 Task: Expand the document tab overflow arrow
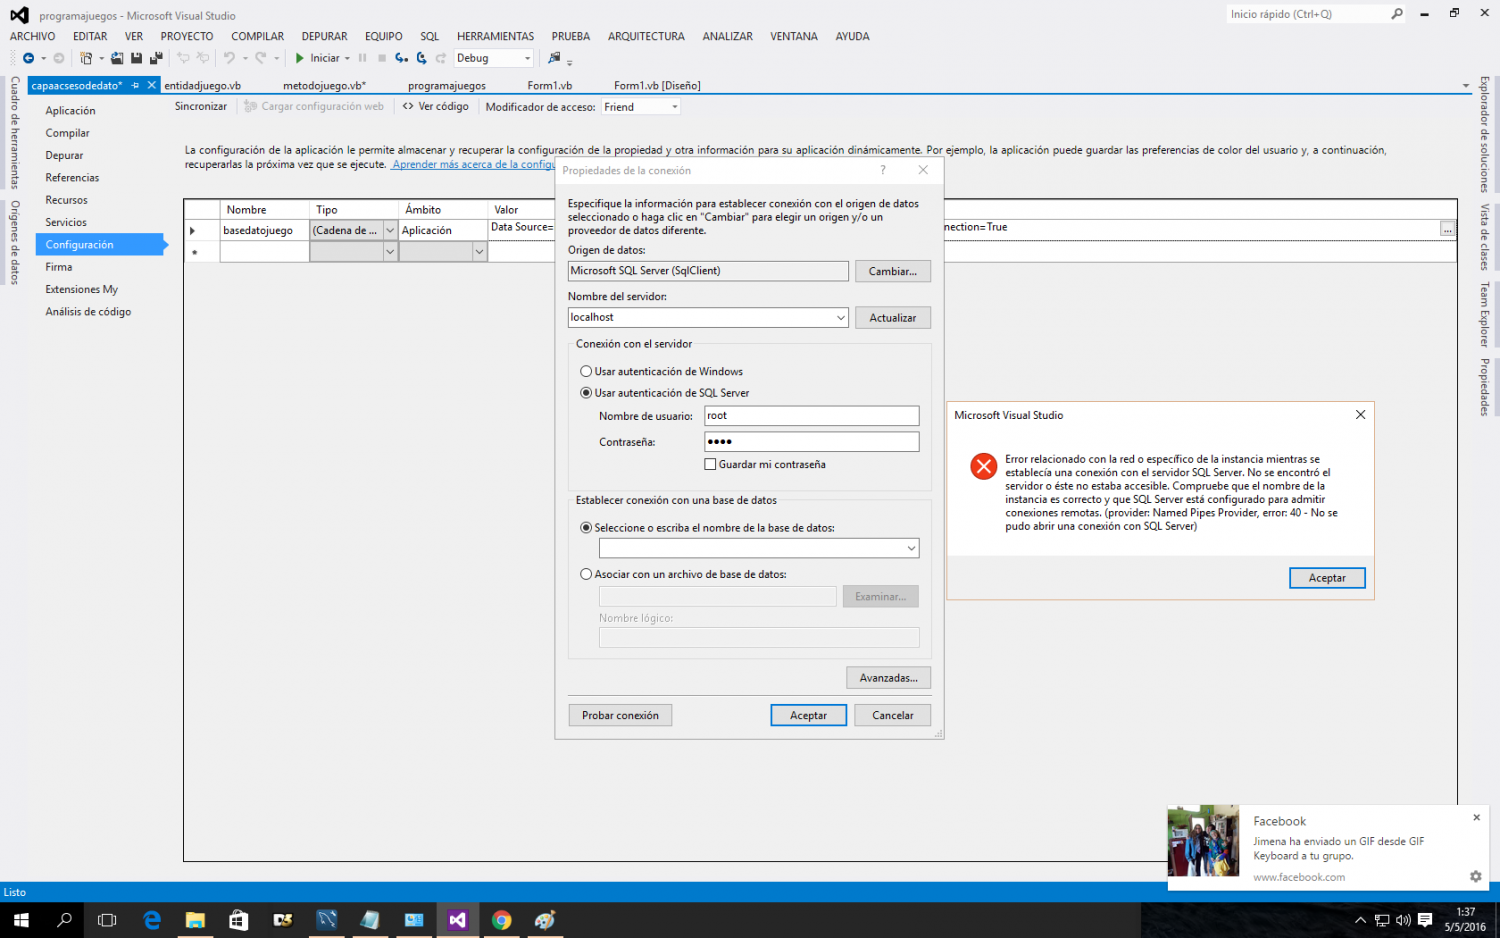[x=1466, y=86]
